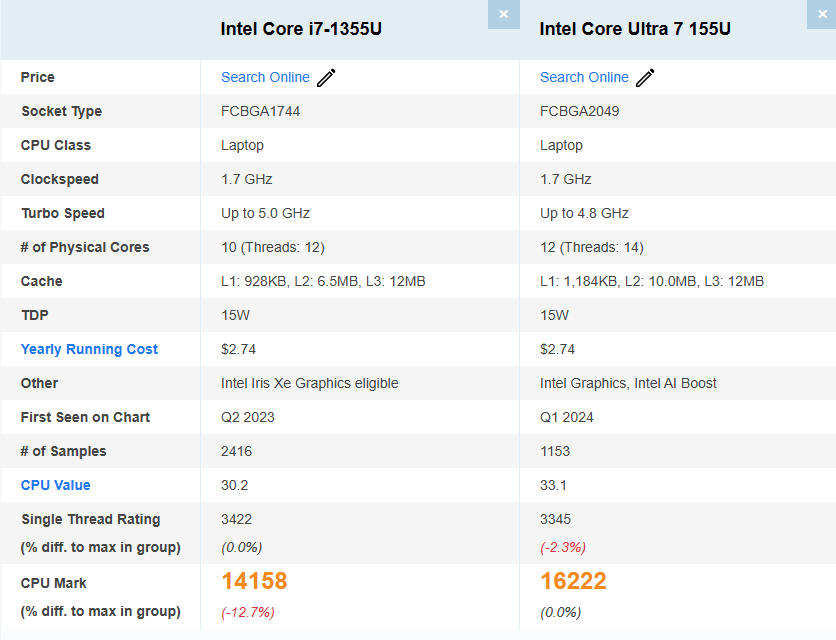Viewport: 836px width, 640px height.
Task: Open the Yearly Running Cost link
Action: (x=89, y=349)
